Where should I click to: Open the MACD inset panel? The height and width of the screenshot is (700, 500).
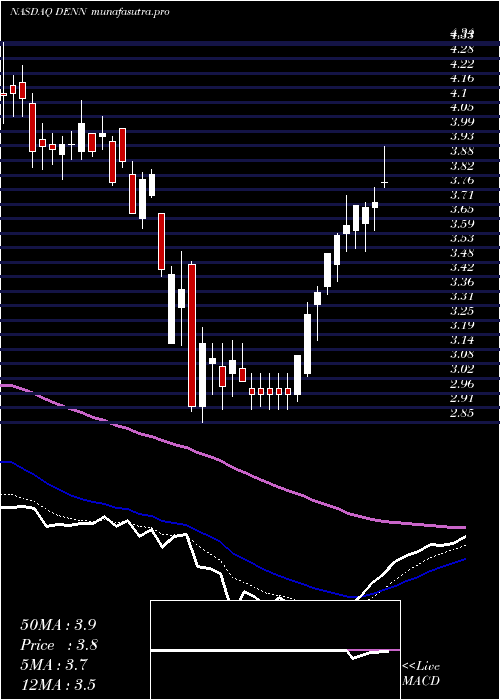(275, 650)
